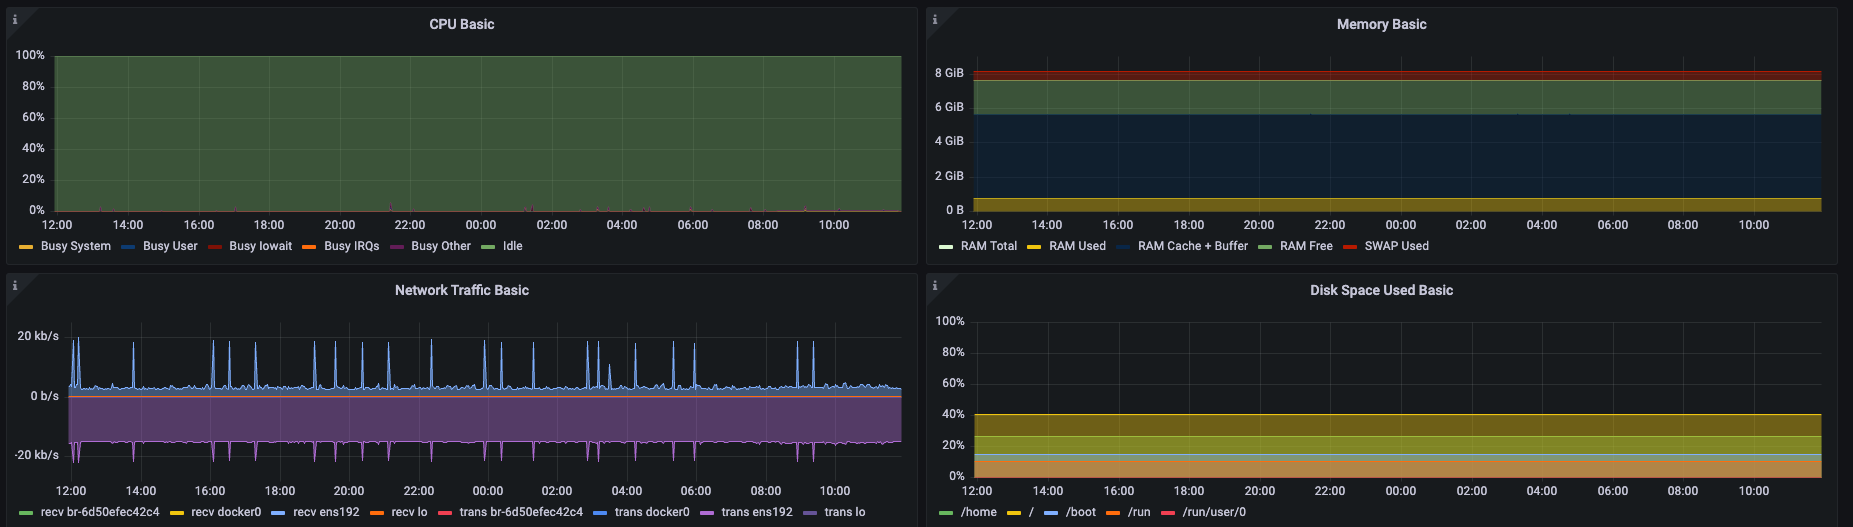Viewport: 1853px width, 527px height.
Task: Click info icon on Disk Space Used panel
Action: tap(934, 285)
